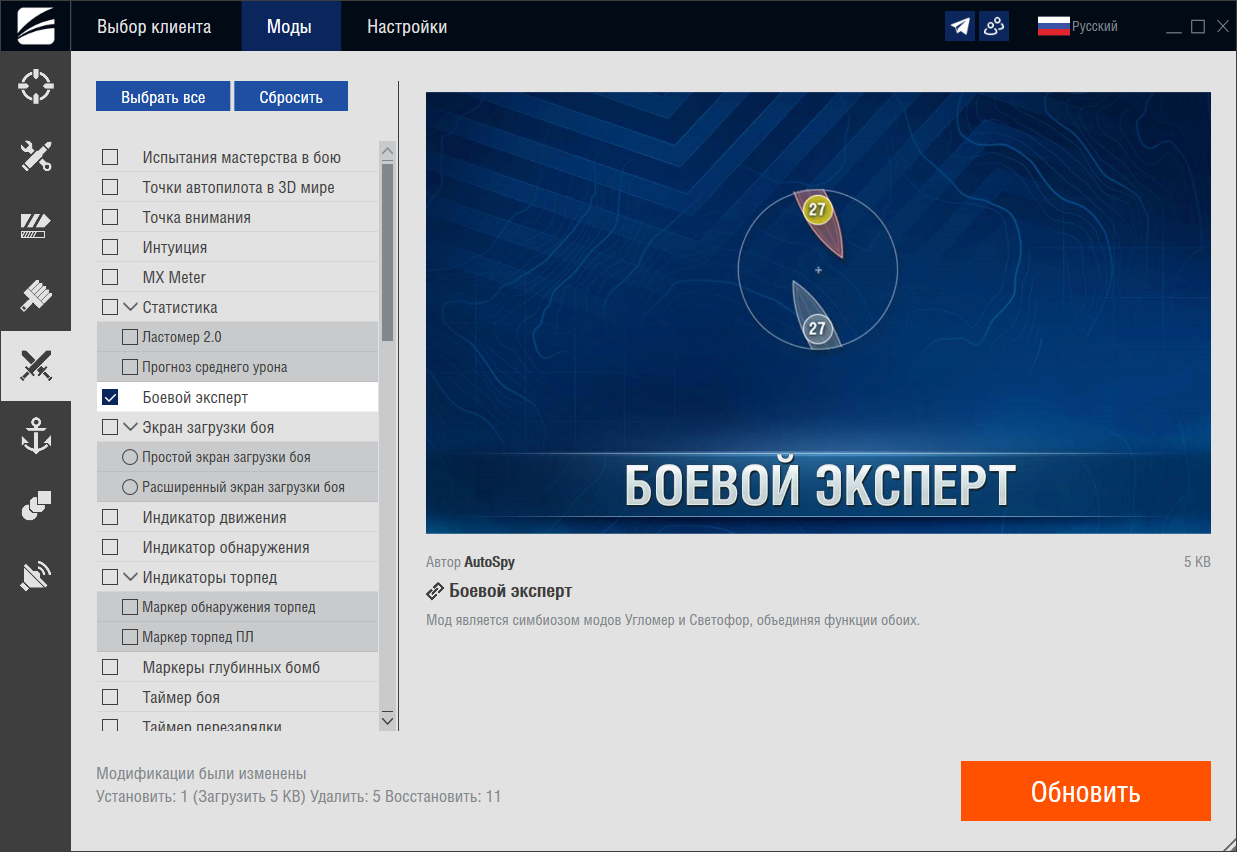1237x852 pixels.
Task: Tick the Таймер боя checkbox
Action: point(110,697)
